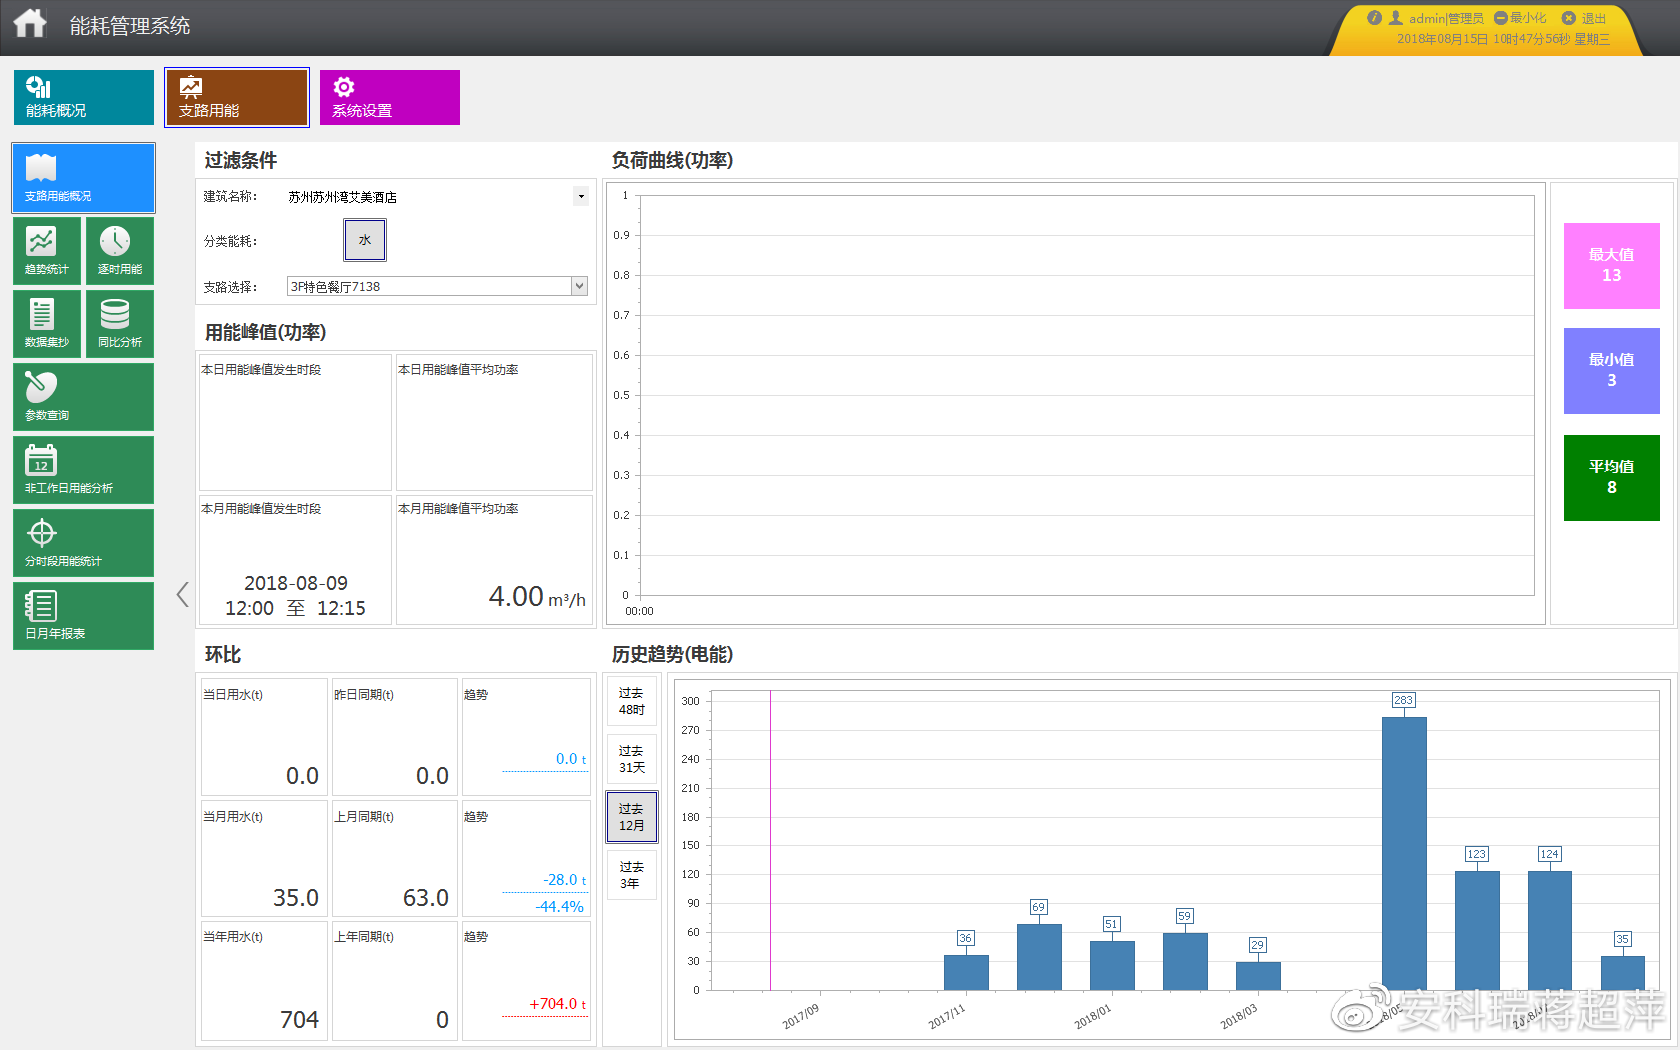Expand the 建筑名称 building dropdown
Image resolution: width=1680 pixels, height=1050 pixels.
tap(580, 196)
